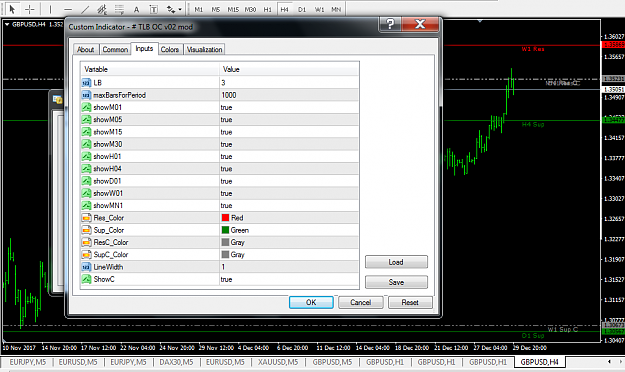Image resolution: width=625 pixels, height=372 pixels.
Task: Expand the GBPUSD,H4 chart title triangle
Action: (7, 24)
